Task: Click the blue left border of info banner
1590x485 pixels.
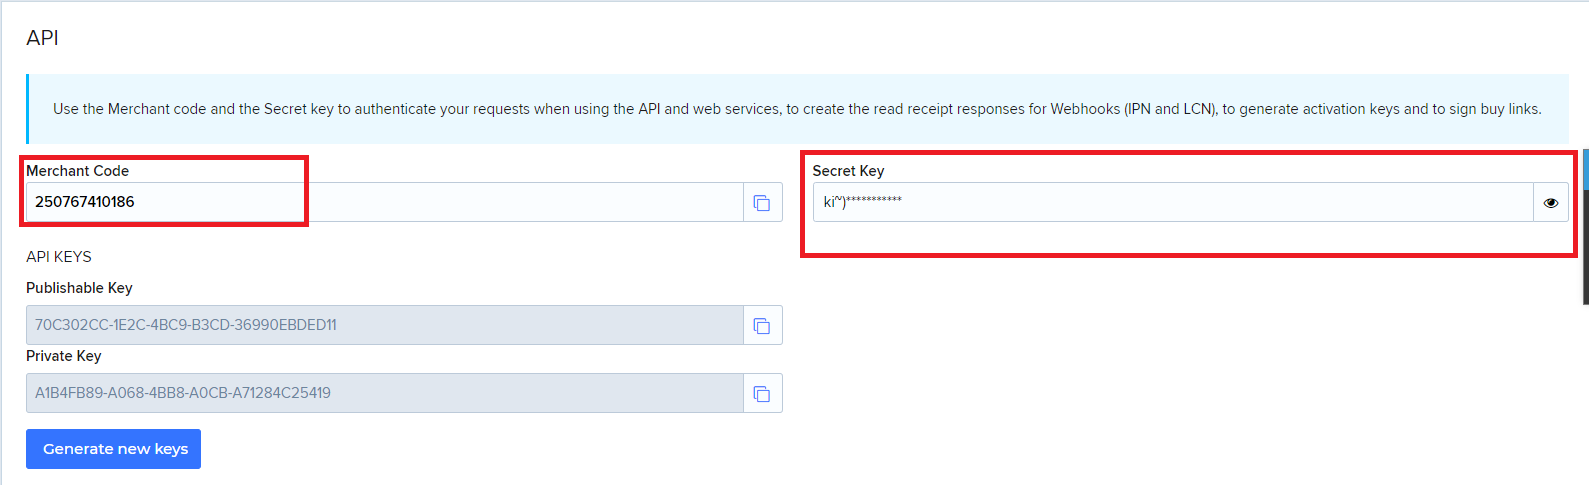Action: point(27,109)
